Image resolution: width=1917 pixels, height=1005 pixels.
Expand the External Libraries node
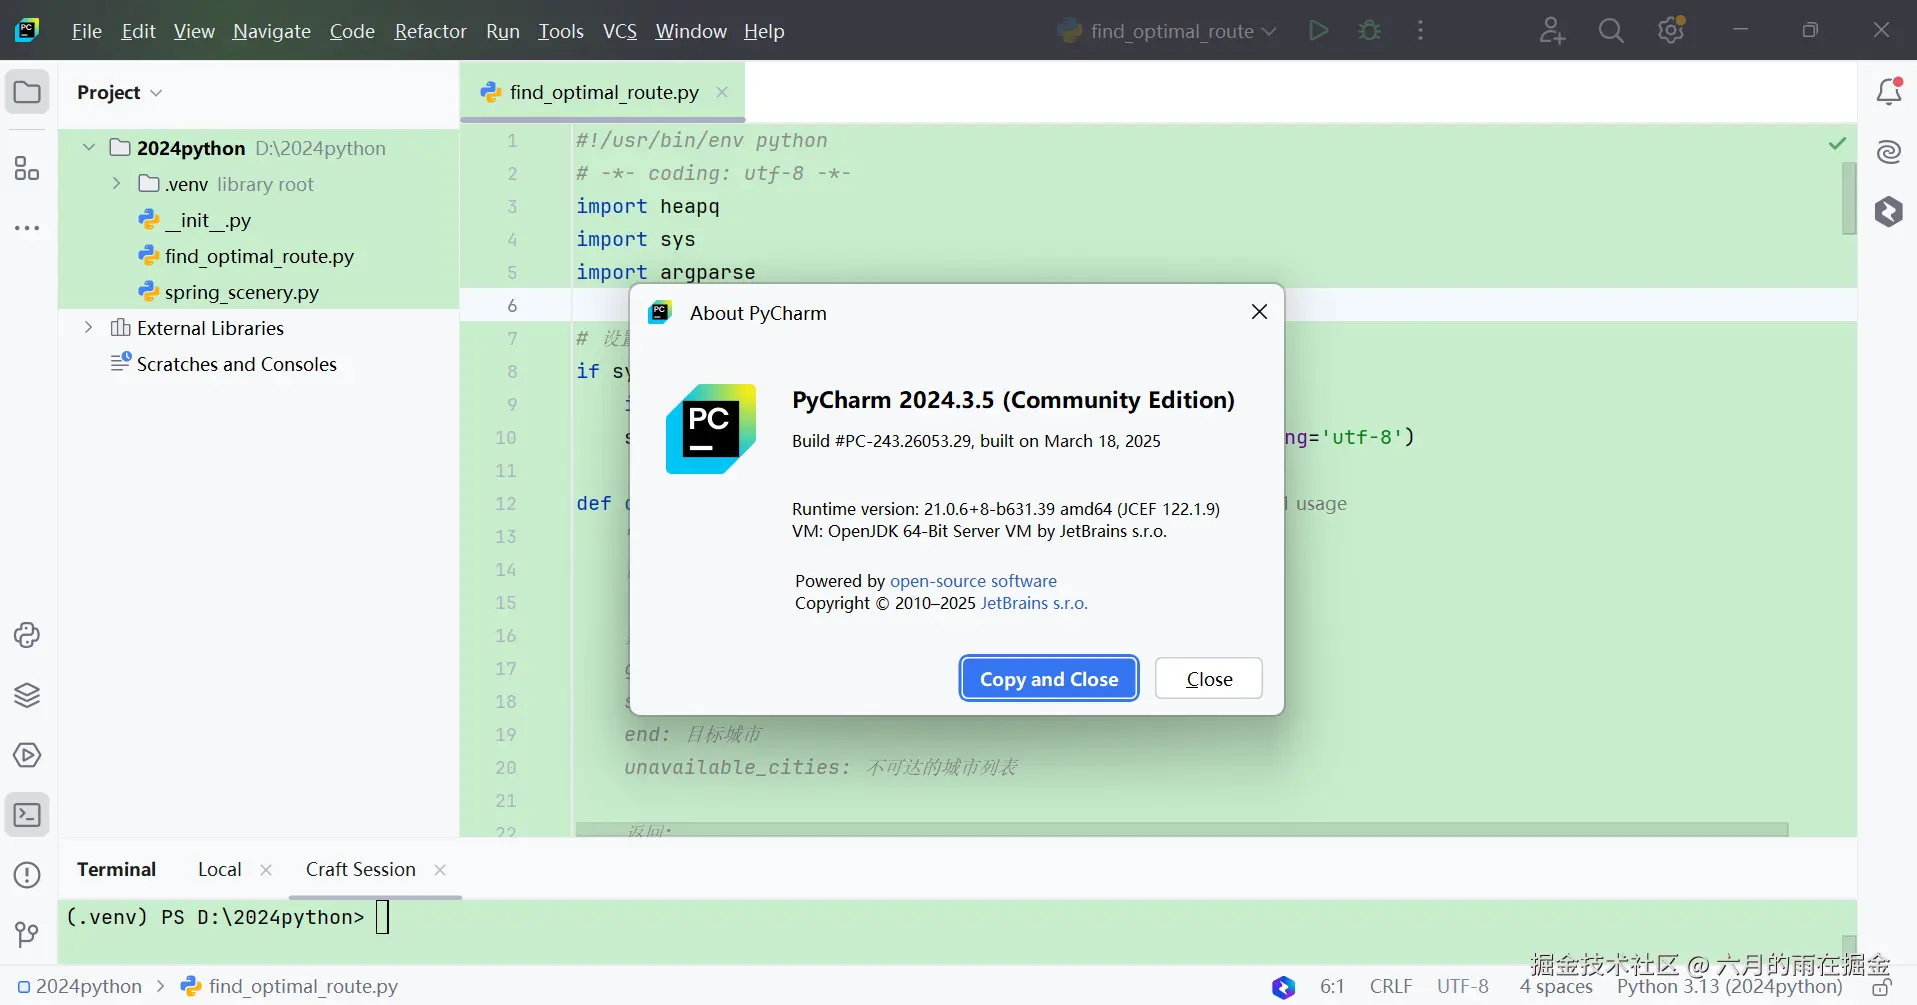[x=89, y=328]
